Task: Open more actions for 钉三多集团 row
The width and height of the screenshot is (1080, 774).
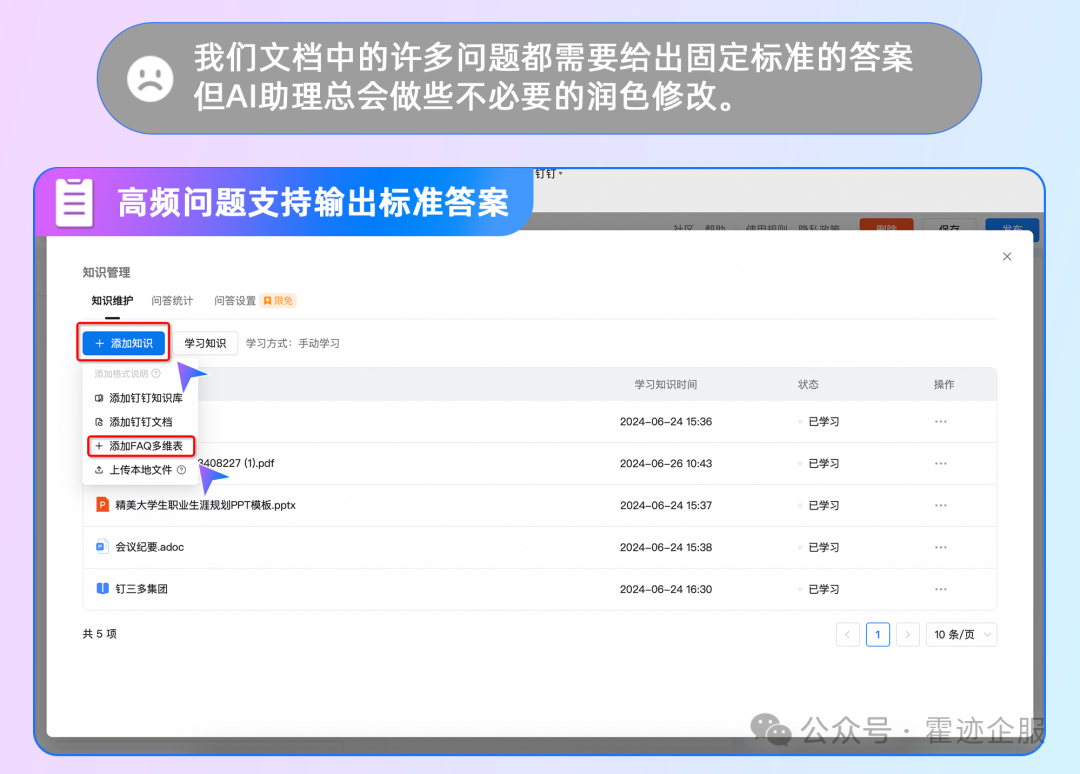Action: click(940, 589)
